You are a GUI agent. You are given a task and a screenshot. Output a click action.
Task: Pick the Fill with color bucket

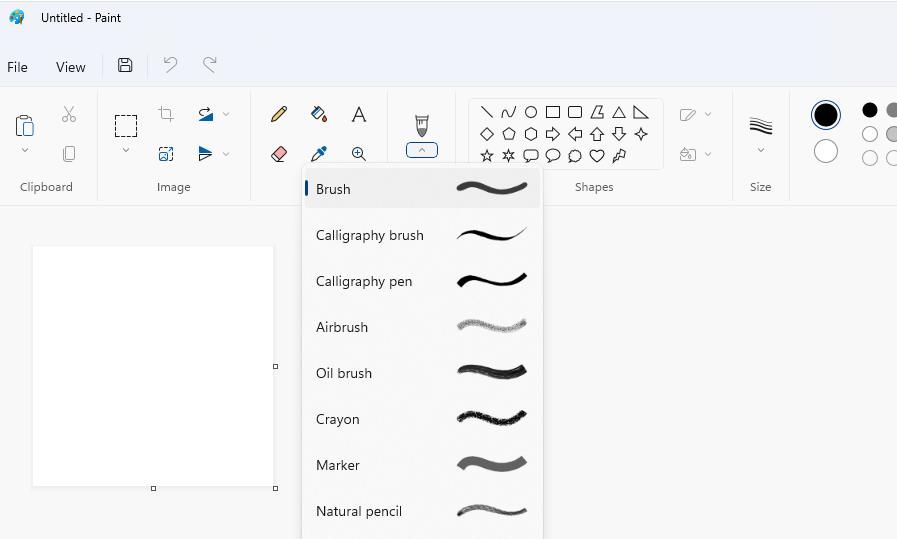319,115
